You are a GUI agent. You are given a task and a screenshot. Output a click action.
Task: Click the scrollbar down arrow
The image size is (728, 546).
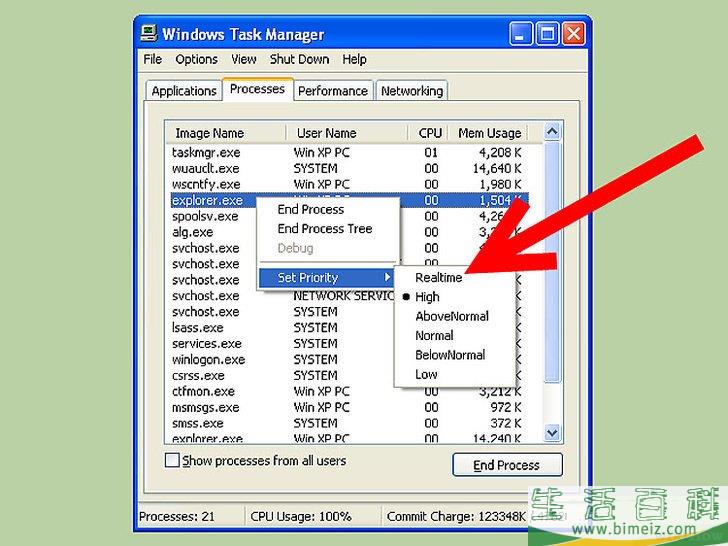click(552, 433)
